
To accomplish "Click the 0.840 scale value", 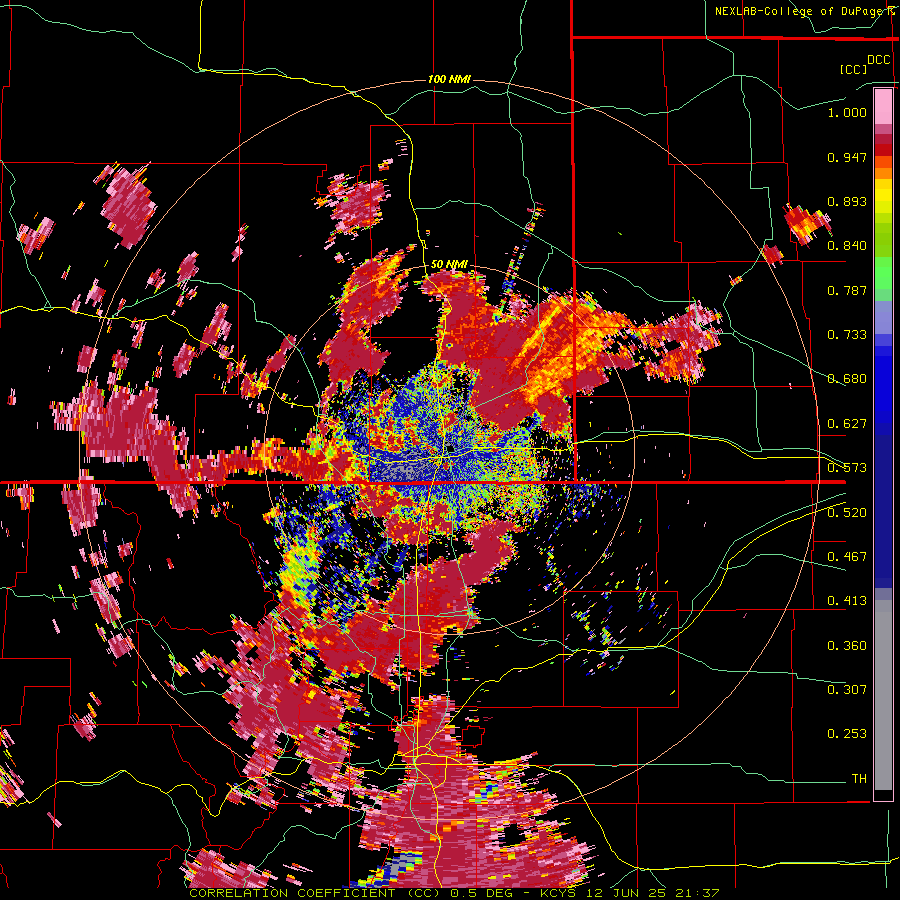I will [847, 246].
